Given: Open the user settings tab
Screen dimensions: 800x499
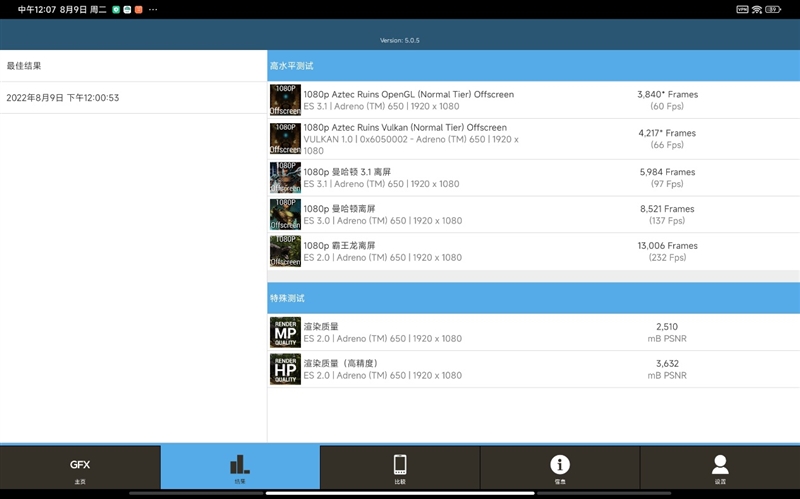Looking at the screenshot, I should [x=720, y=467].
